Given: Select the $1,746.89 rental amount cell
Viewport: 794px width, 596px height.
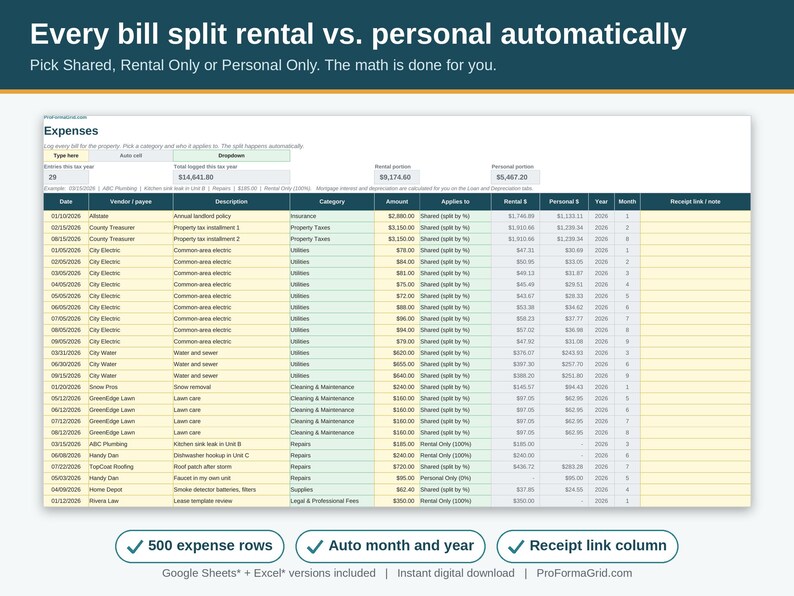Looking at the screenshot, I should point(515,216).
